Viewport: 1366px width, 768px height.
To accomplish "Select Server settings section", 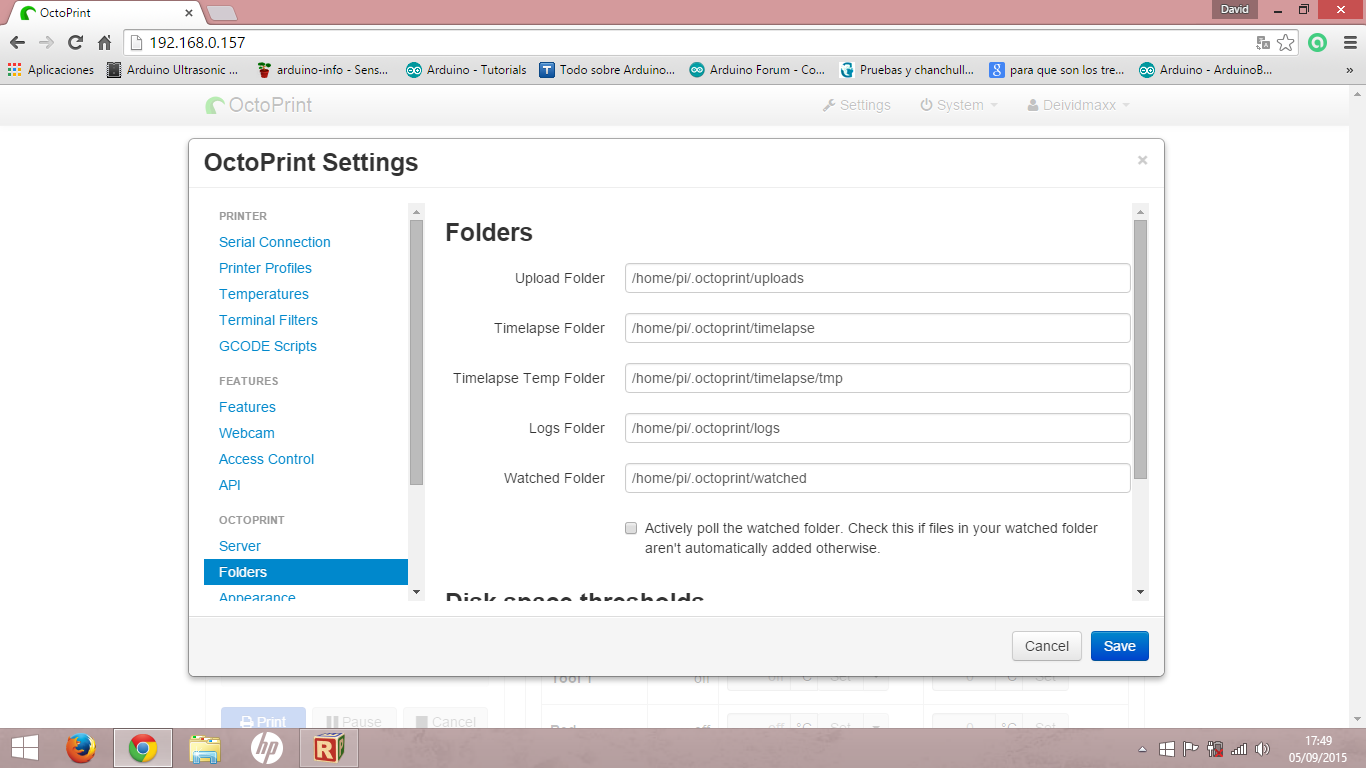I will (240, 546).
